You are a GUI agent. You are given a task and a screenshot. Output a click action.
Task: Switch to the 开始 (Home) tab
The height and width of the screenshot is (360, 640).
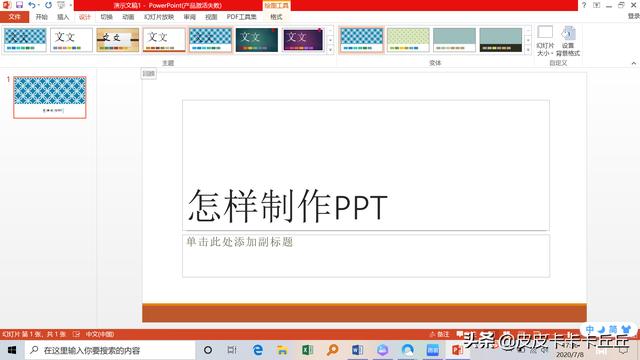tap(42, 17)
